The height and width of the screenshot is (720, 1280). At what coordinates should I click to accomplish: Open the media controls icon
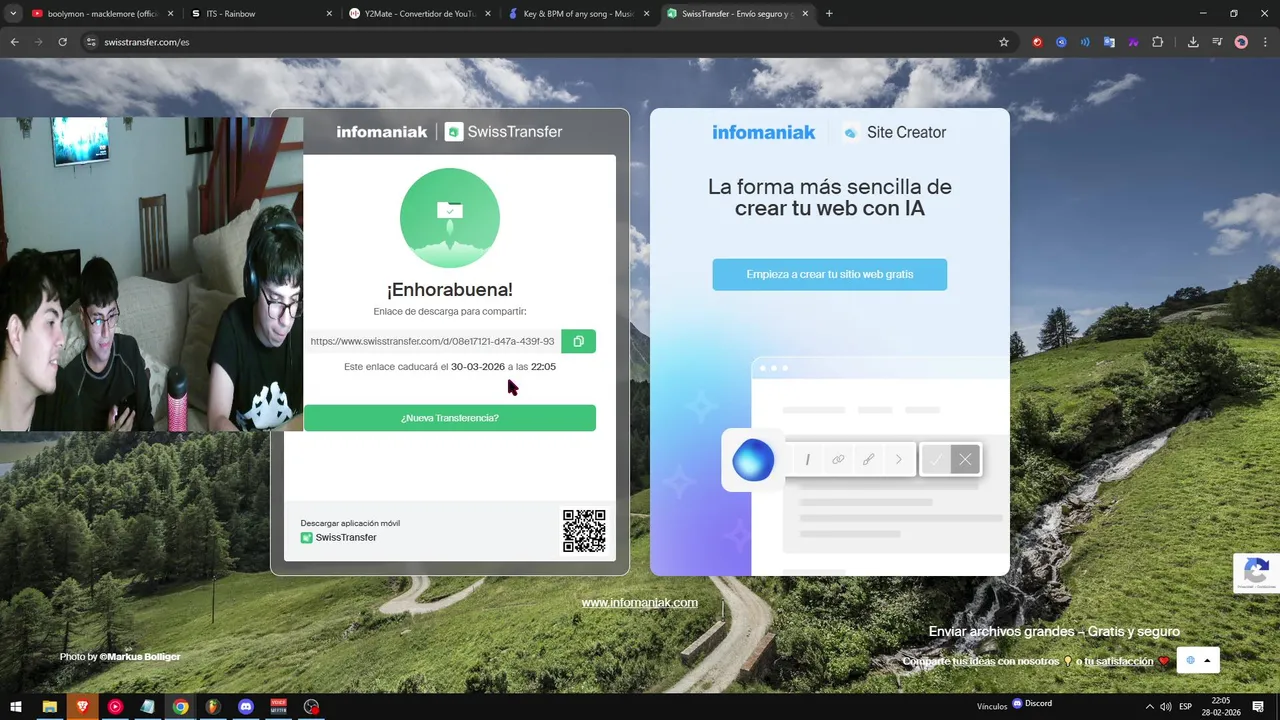tap(1217, 42)
